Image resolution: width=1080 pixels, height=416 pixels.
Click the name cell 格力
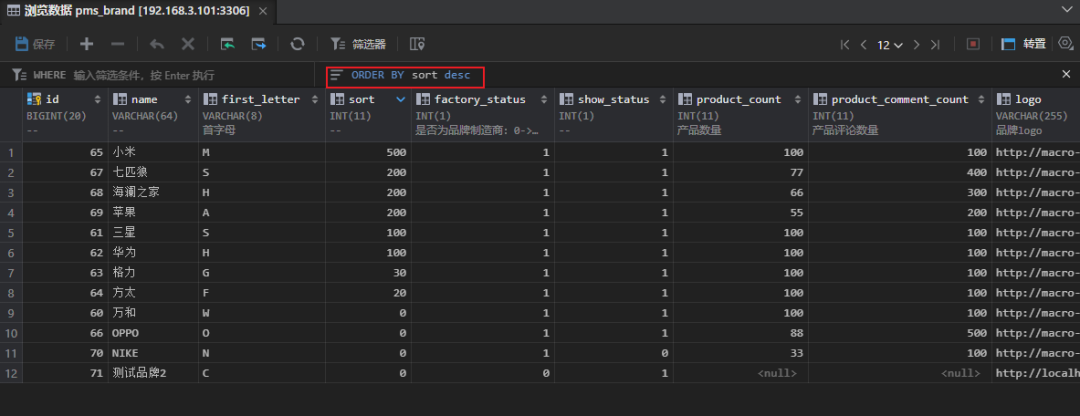pyautogui.click(x=155, y=273)
